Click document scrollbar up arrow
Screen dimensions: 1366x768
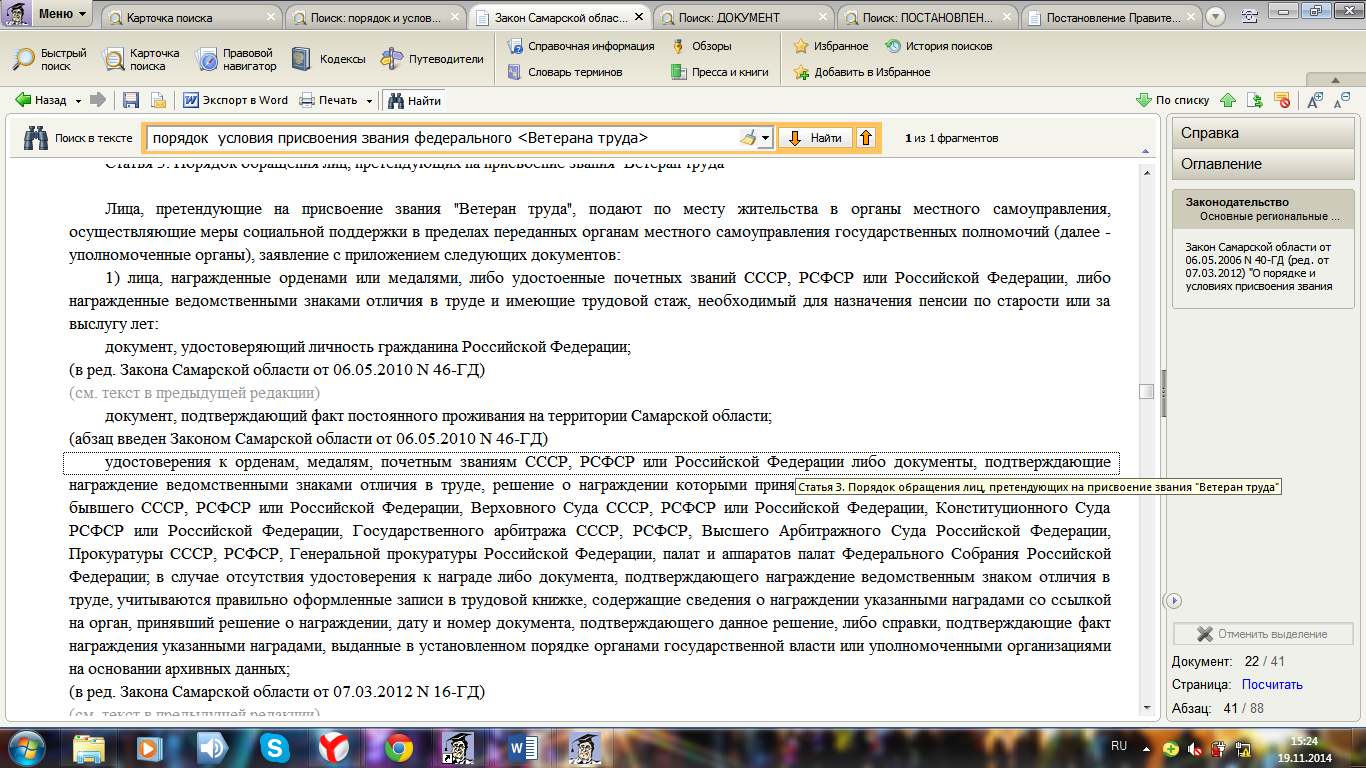1146,173
